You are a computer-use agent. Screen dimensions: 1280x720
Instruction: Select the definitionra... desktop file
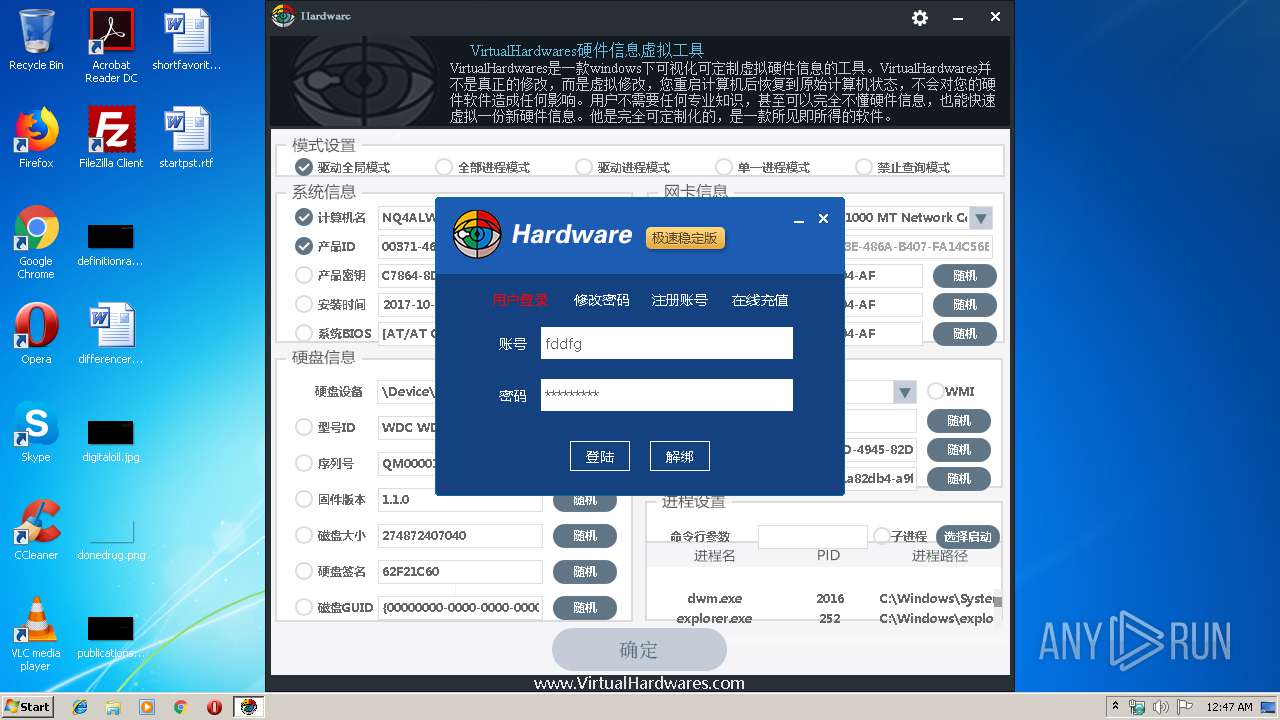coord(111,245)
